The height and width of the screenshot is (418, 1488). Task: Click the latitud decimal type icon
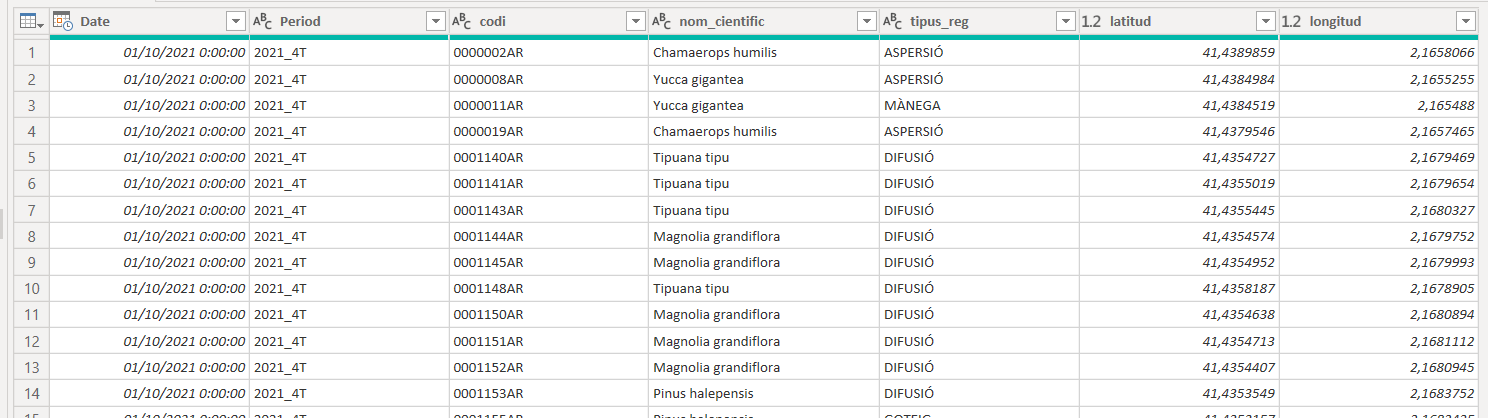[x=1092, y=21]
